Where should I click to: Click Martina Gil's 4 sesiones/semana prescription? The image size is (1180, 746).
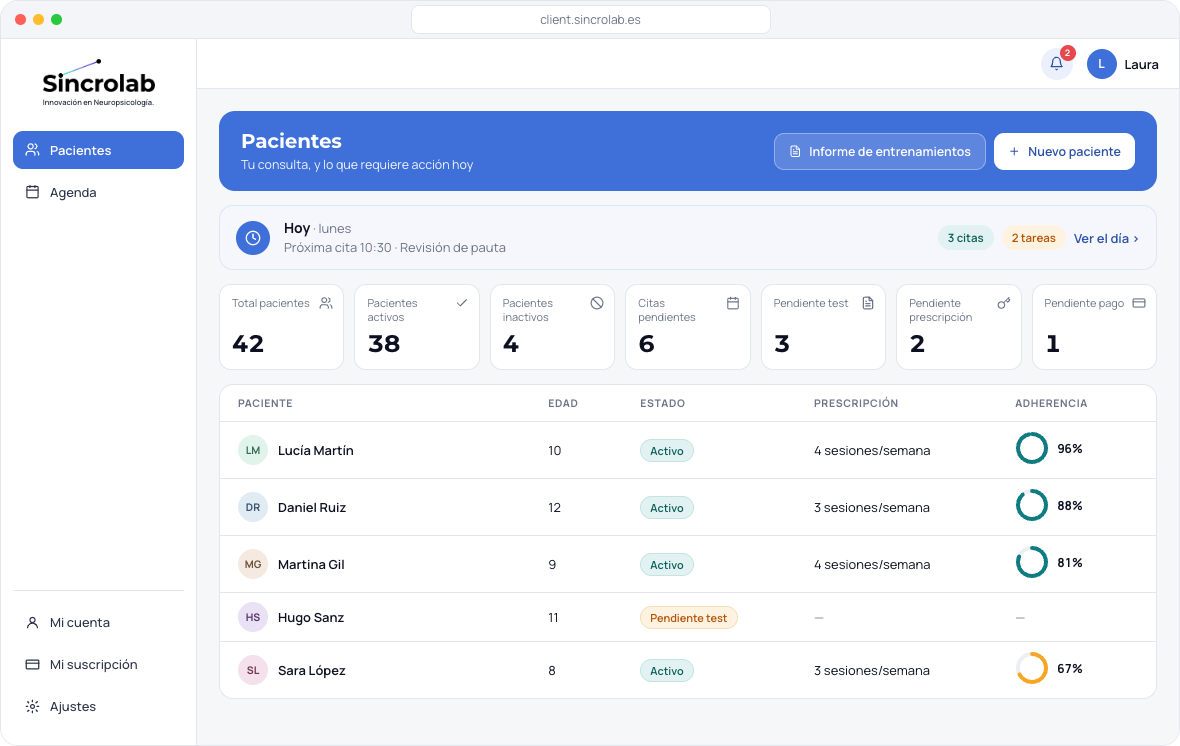pos(871,564)
